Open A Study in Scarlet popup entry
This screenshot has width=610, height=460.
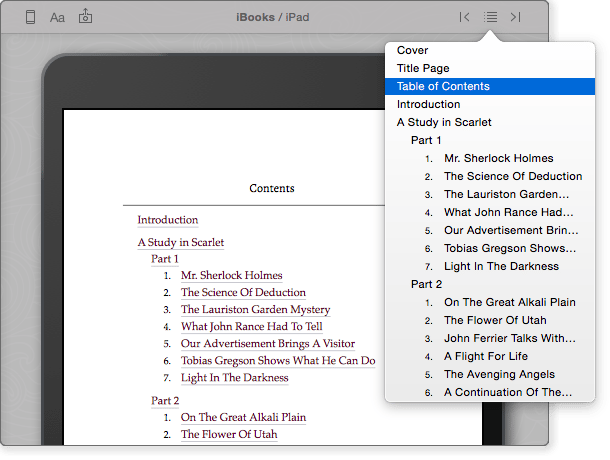click(x=490, y=122)
